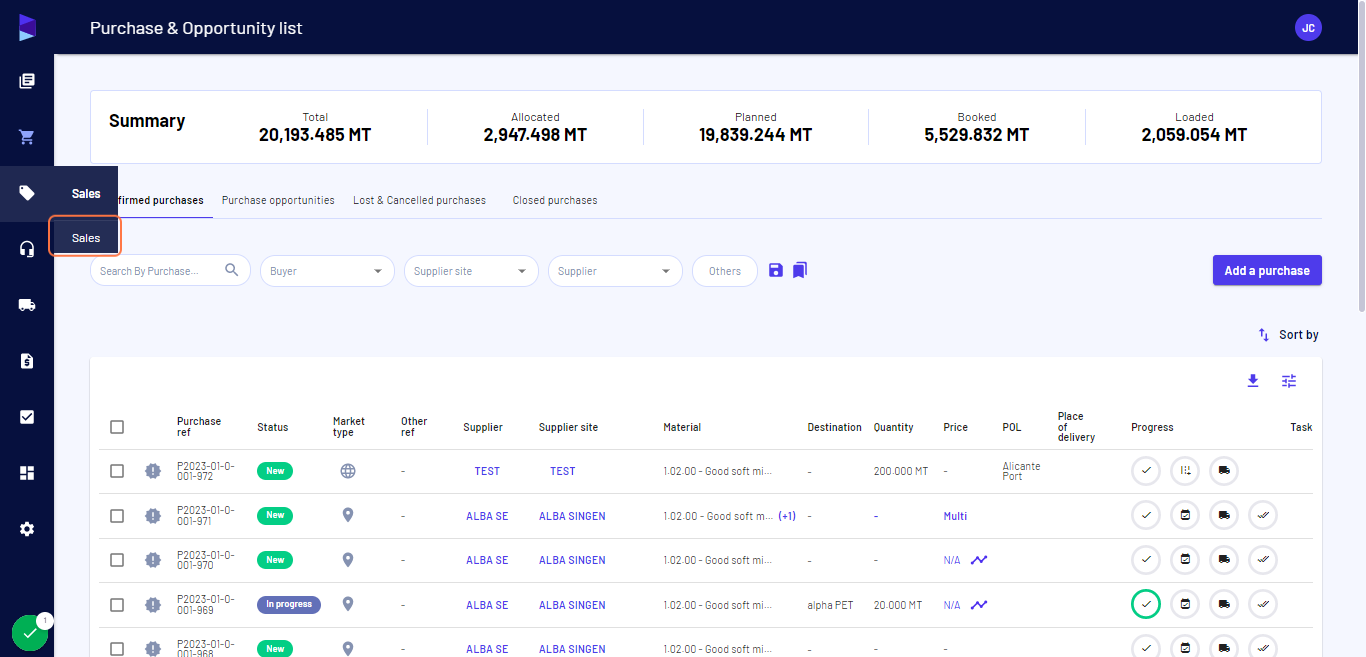
Task: Click the download export icon
Action: (1253, 381)
